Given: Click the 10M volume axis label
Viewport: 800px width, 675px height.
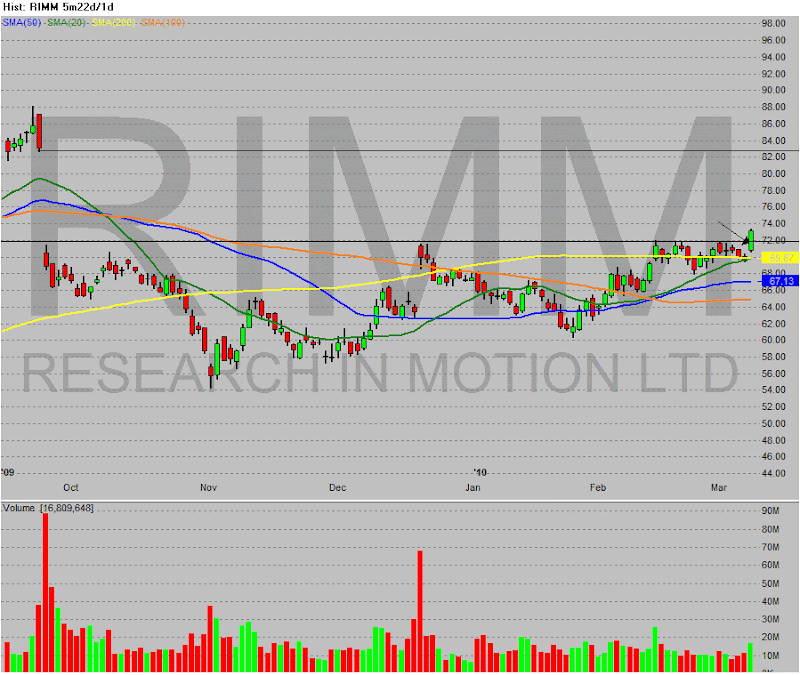Looking at the screenshot, I should point(770,656).
